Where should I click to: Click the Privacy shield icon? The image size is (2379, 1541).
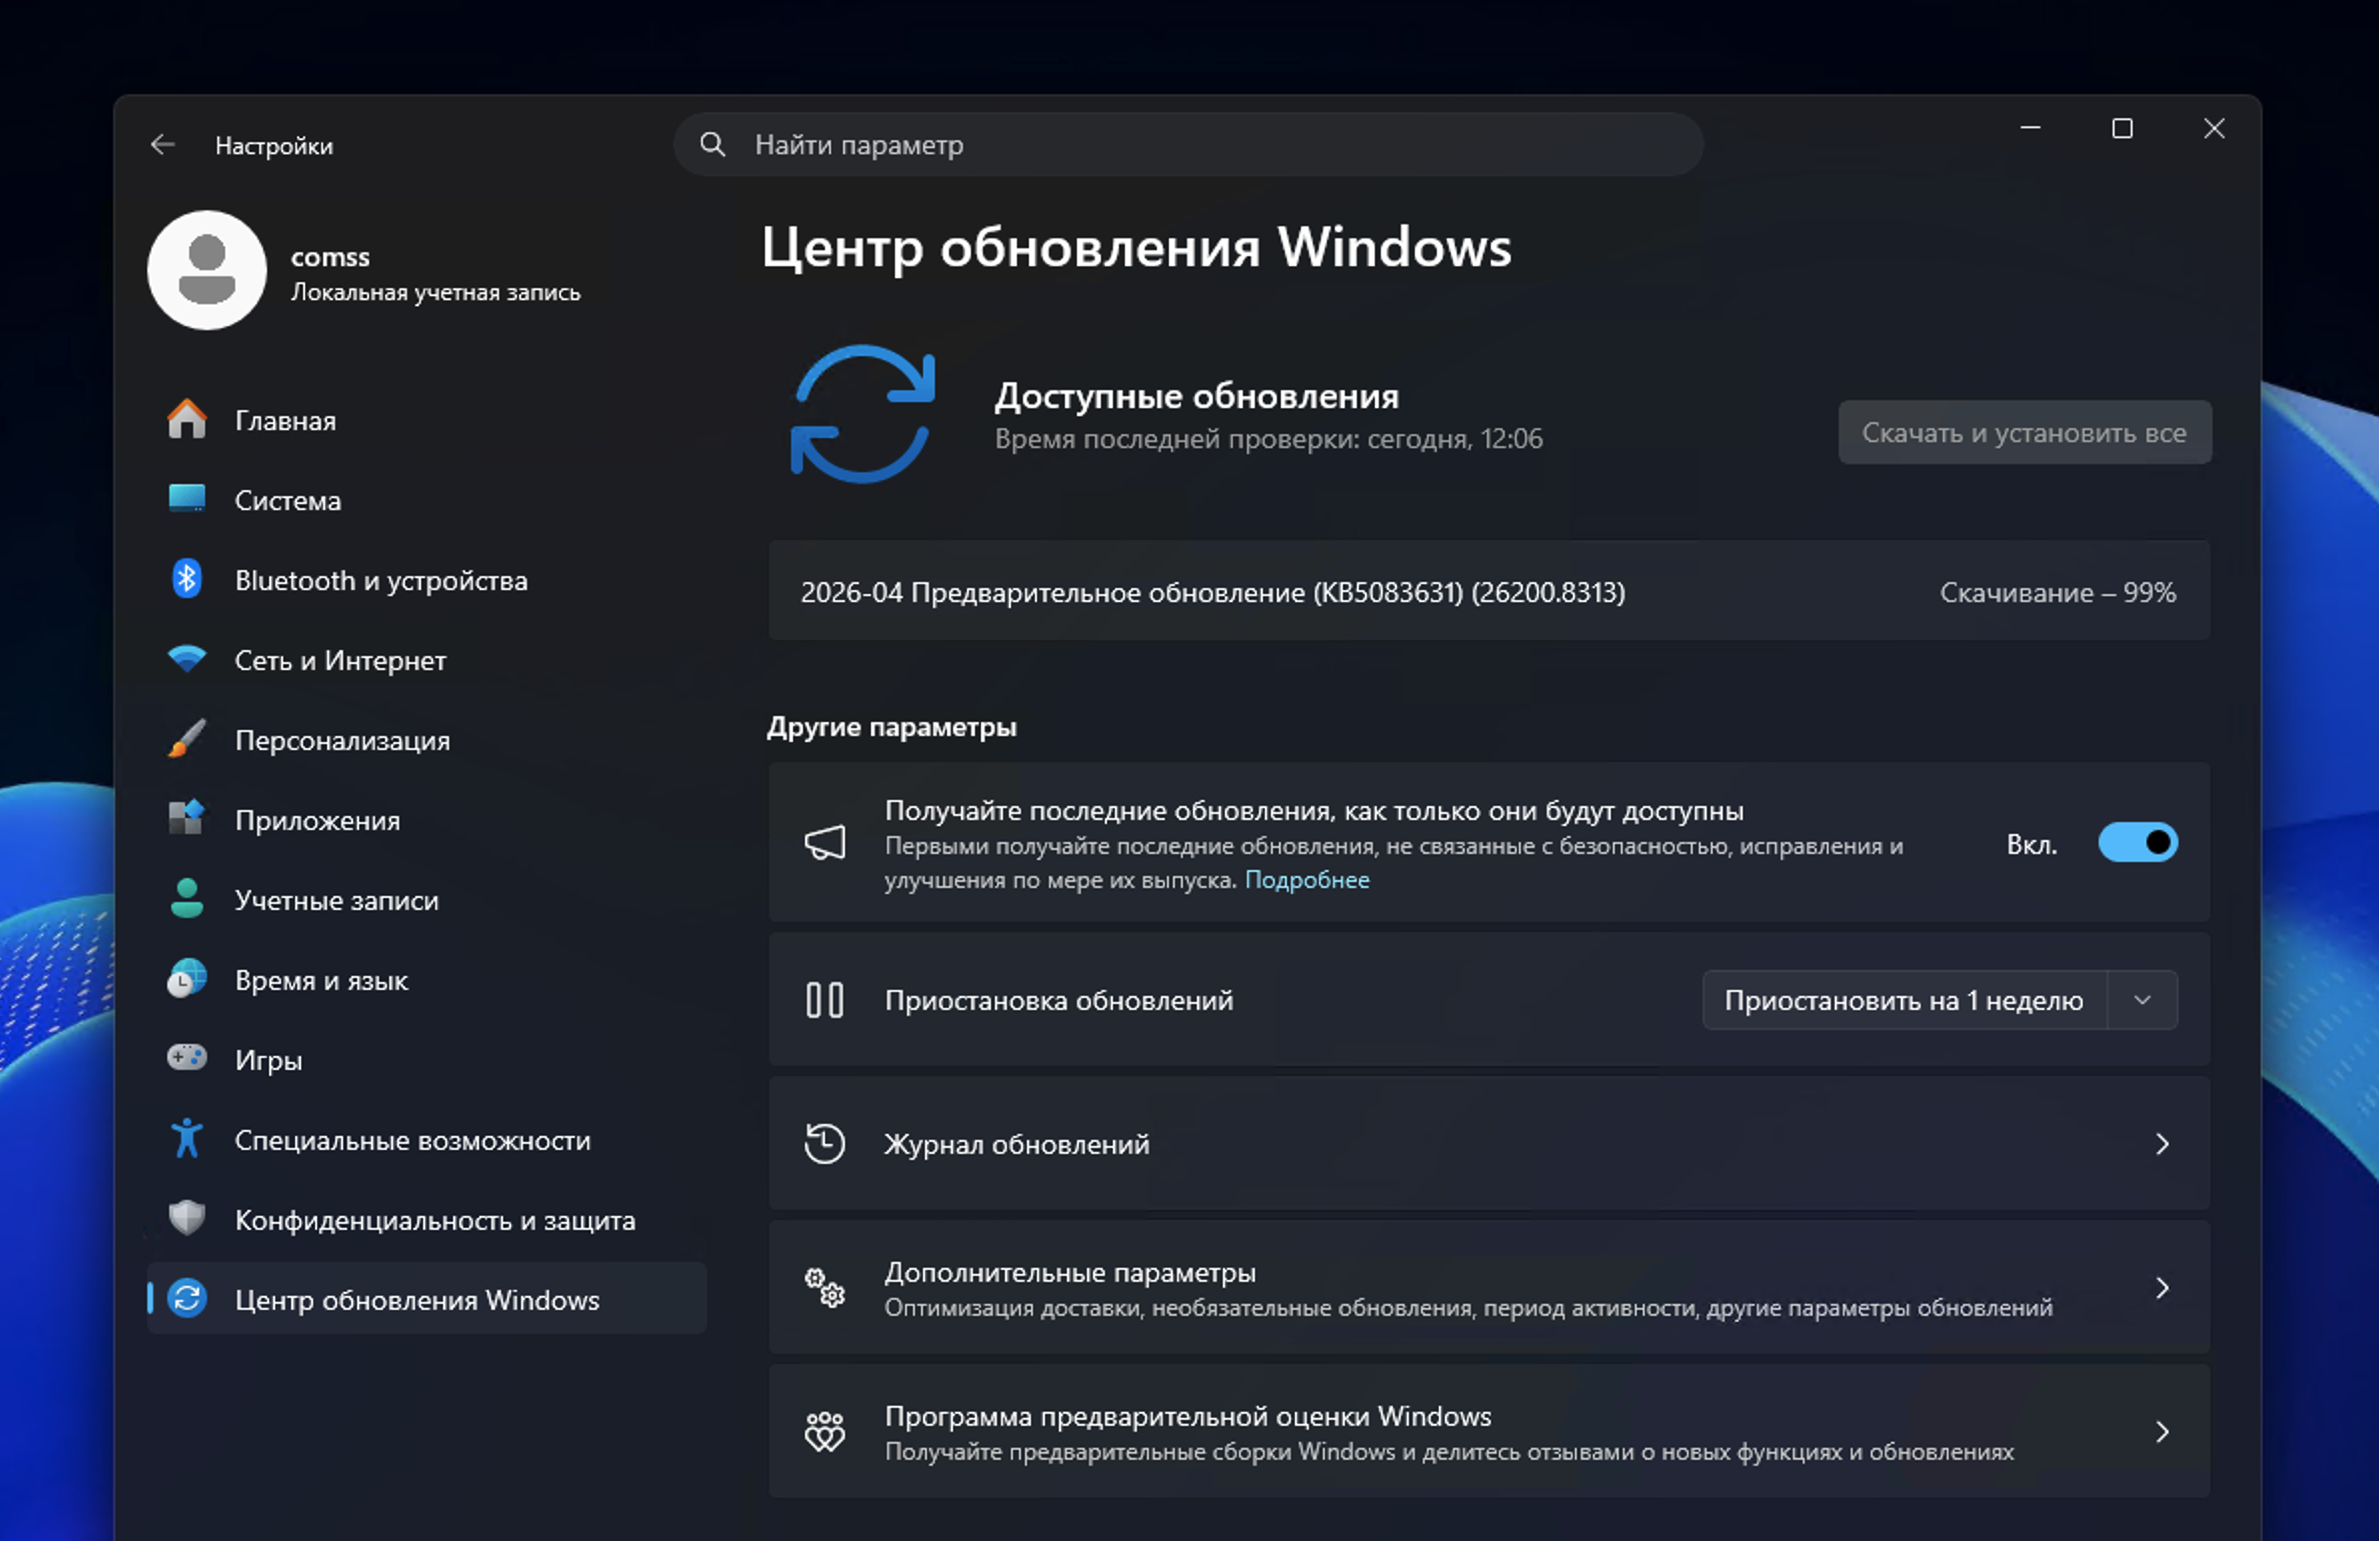(187, 1218)
